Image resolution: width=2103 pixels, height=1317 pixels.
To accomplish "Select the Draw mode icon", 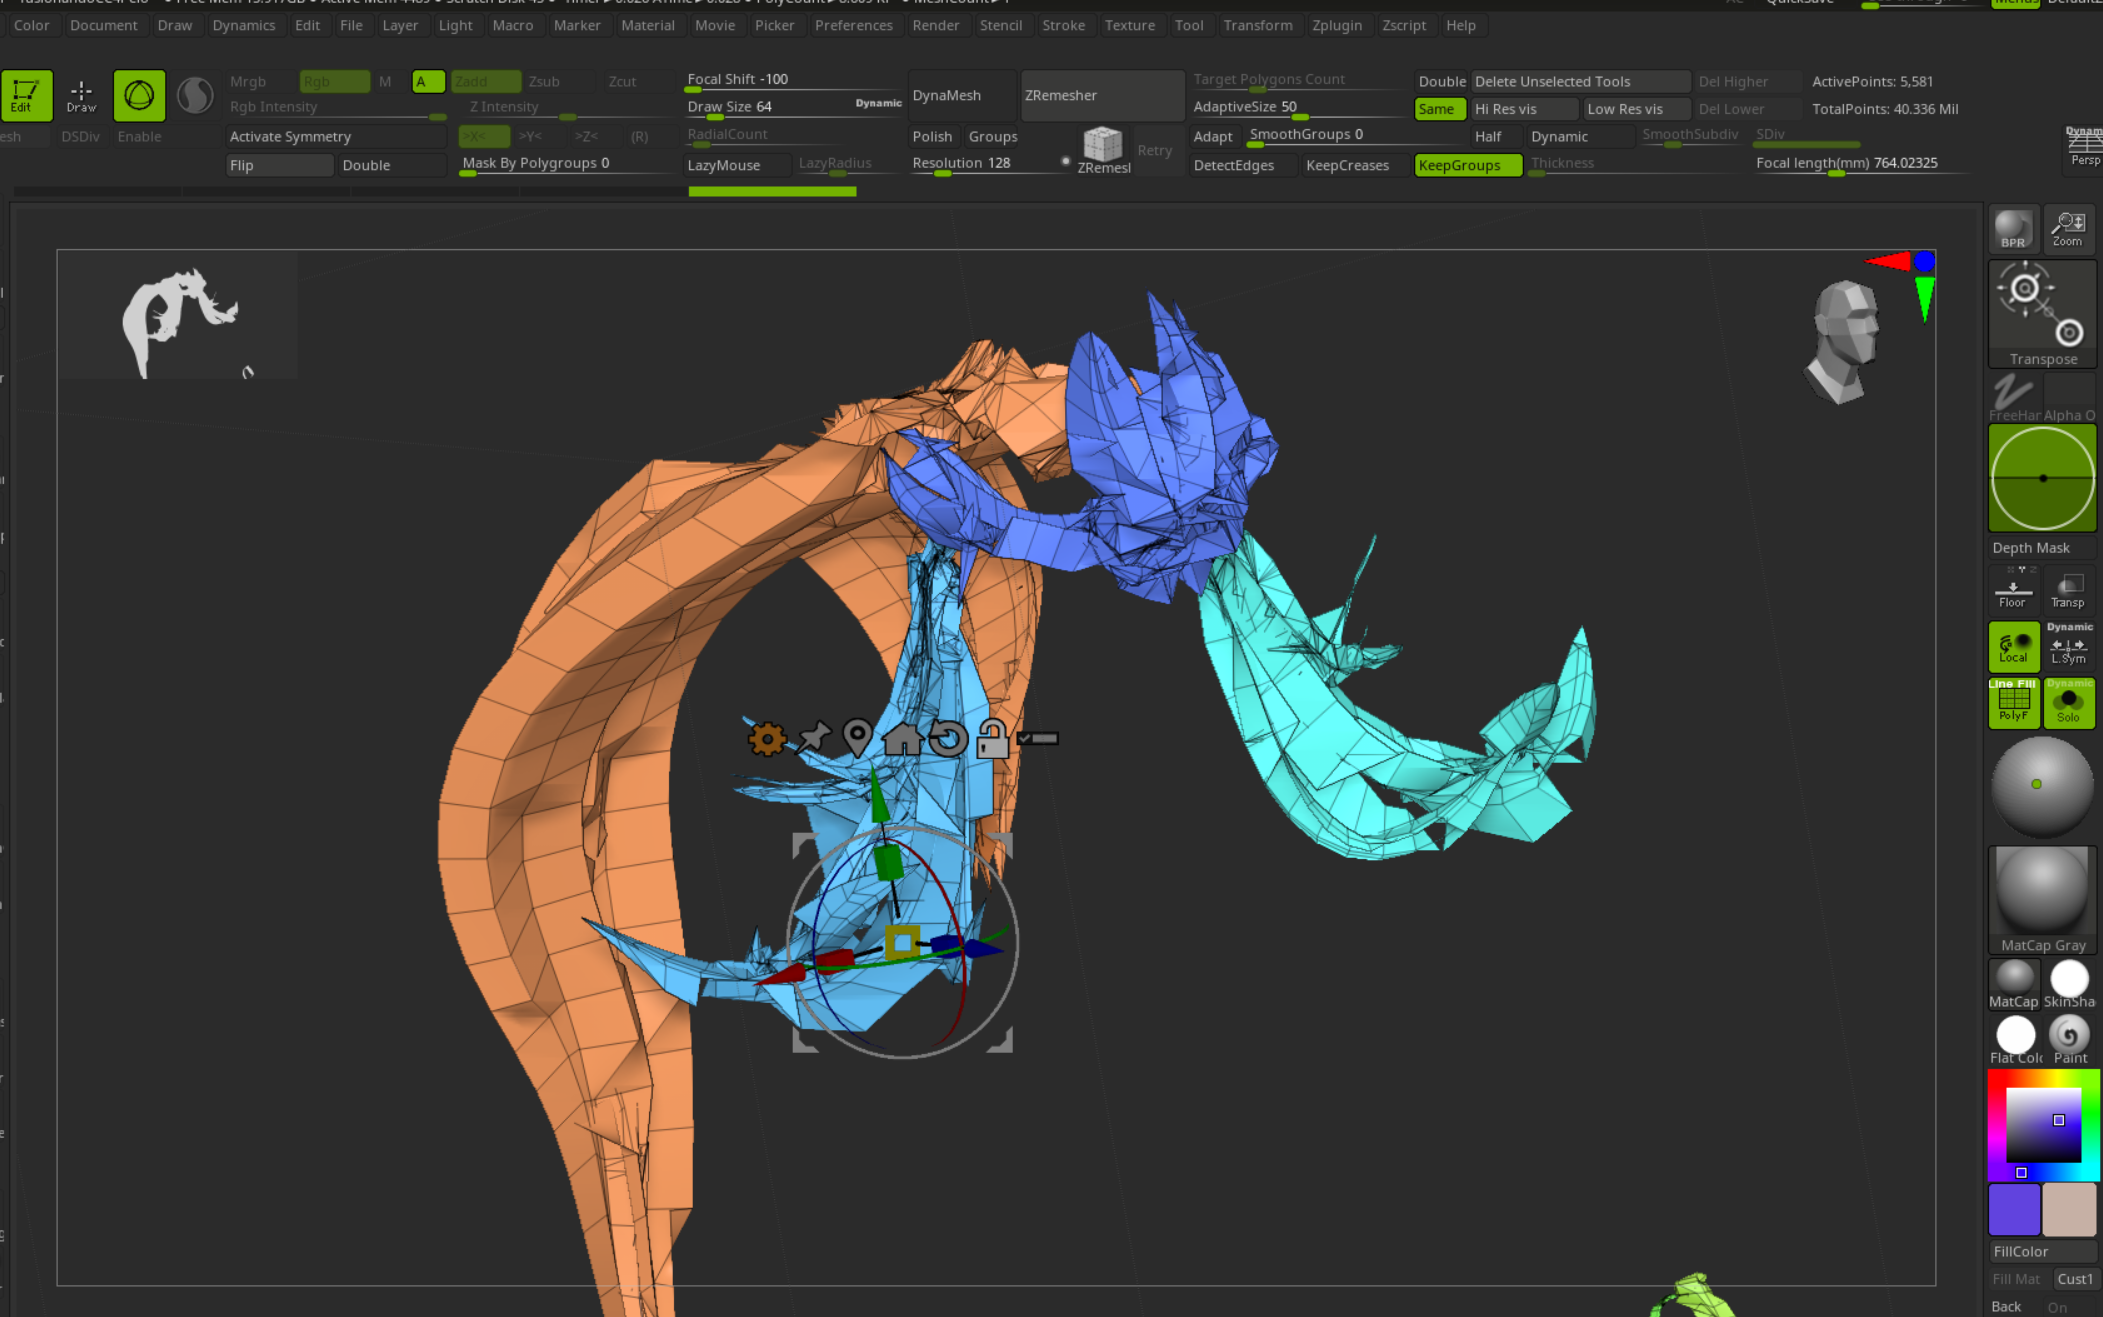I will click(81, 95).
